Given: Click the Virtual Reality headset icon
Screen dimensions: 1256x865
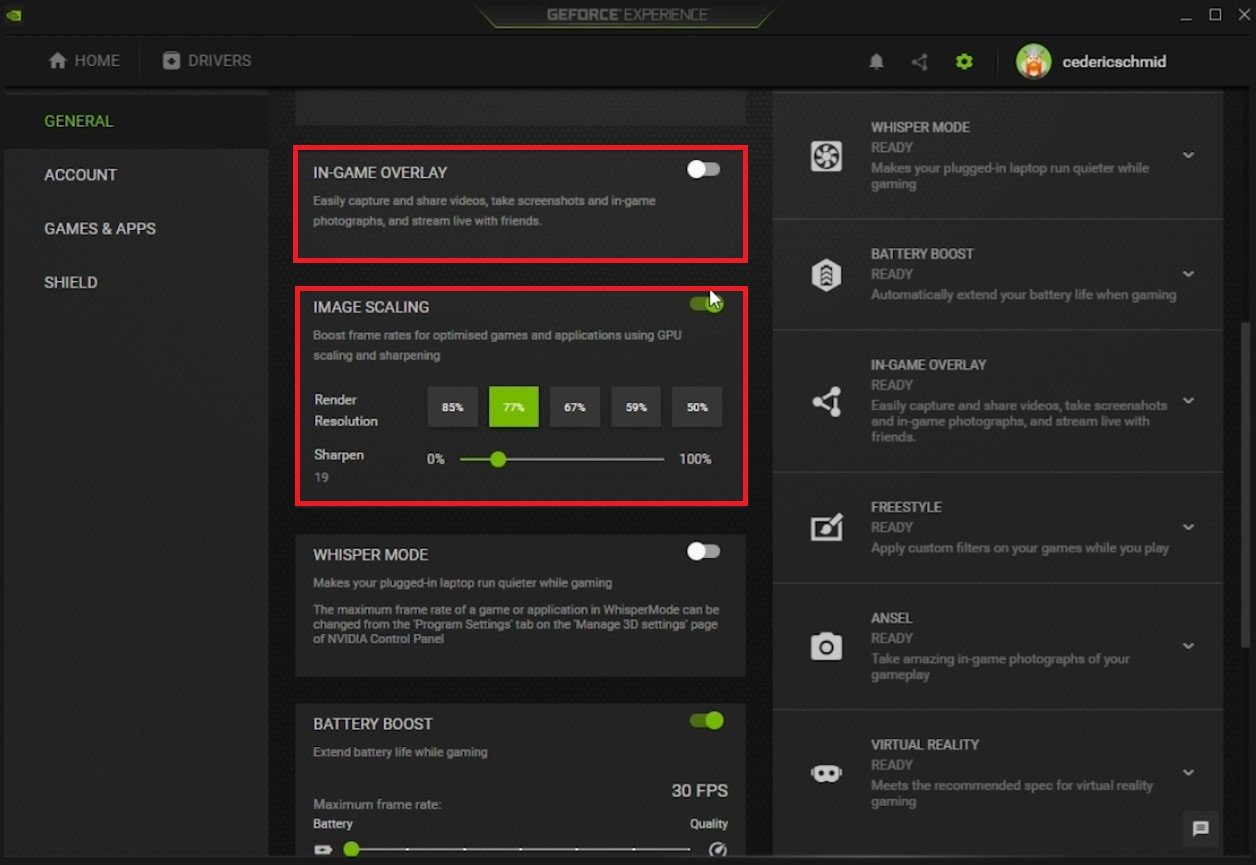Looking at the screenshot, I should [826, 773].
